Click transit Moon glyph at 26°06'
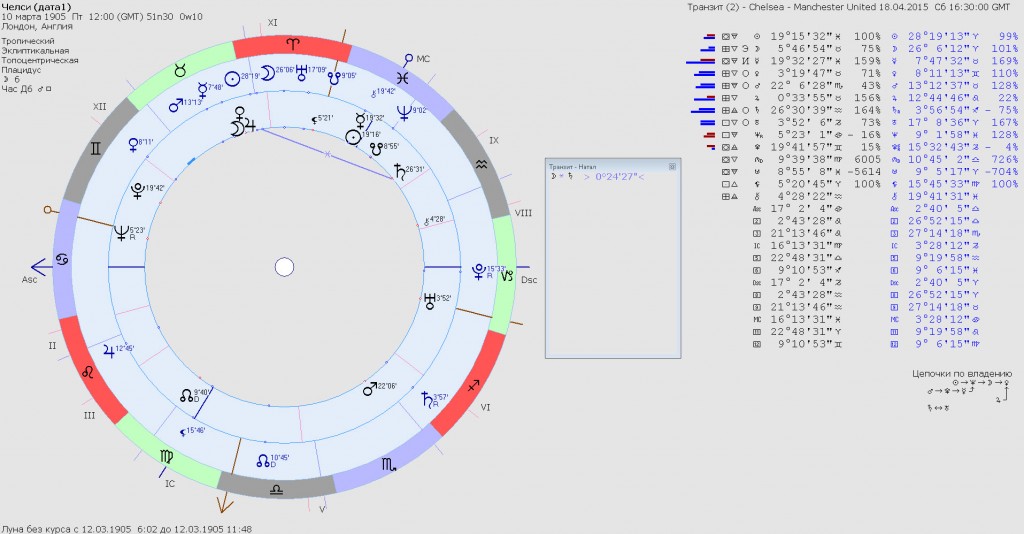The width and height of the screenshot is (1024, 534). [267, 71]
